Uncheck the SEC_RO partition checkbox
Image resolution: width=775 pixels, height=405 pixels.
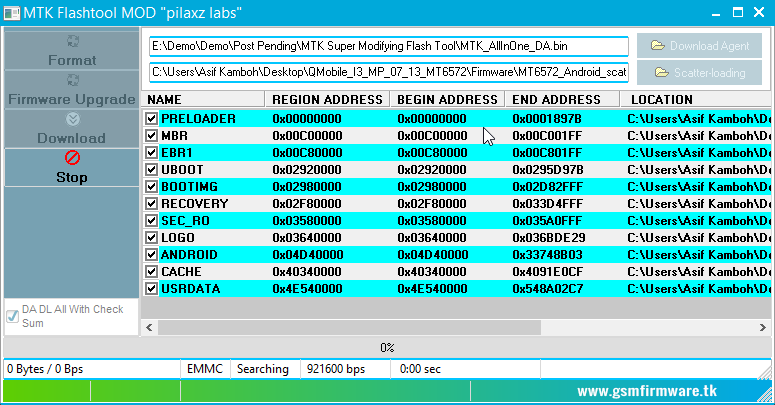(151, 221)
